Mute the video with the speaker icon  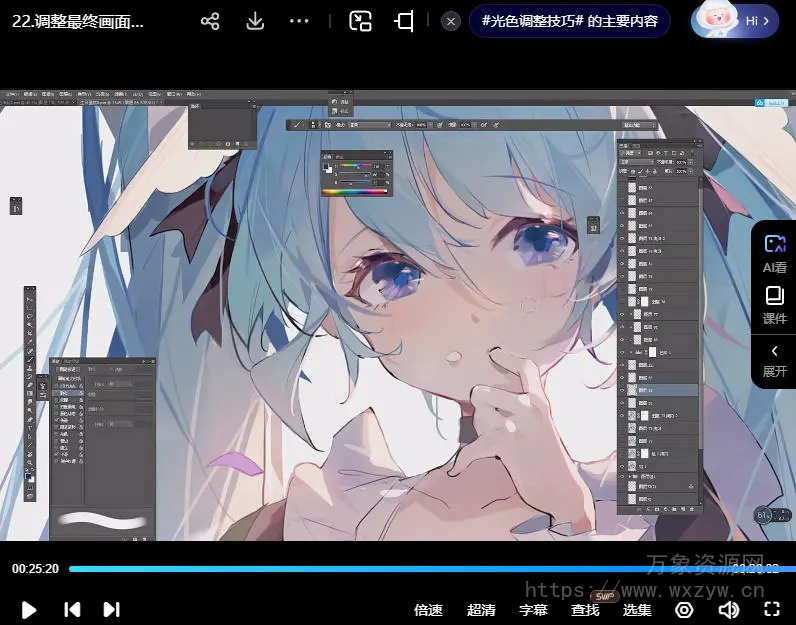click(x=728, y=609)
